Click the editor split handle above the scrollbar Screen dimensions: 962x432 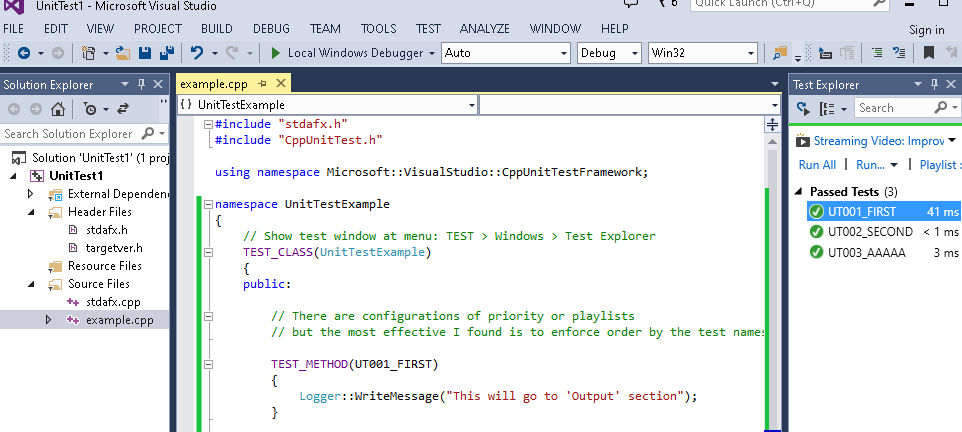tap(772, 125)
